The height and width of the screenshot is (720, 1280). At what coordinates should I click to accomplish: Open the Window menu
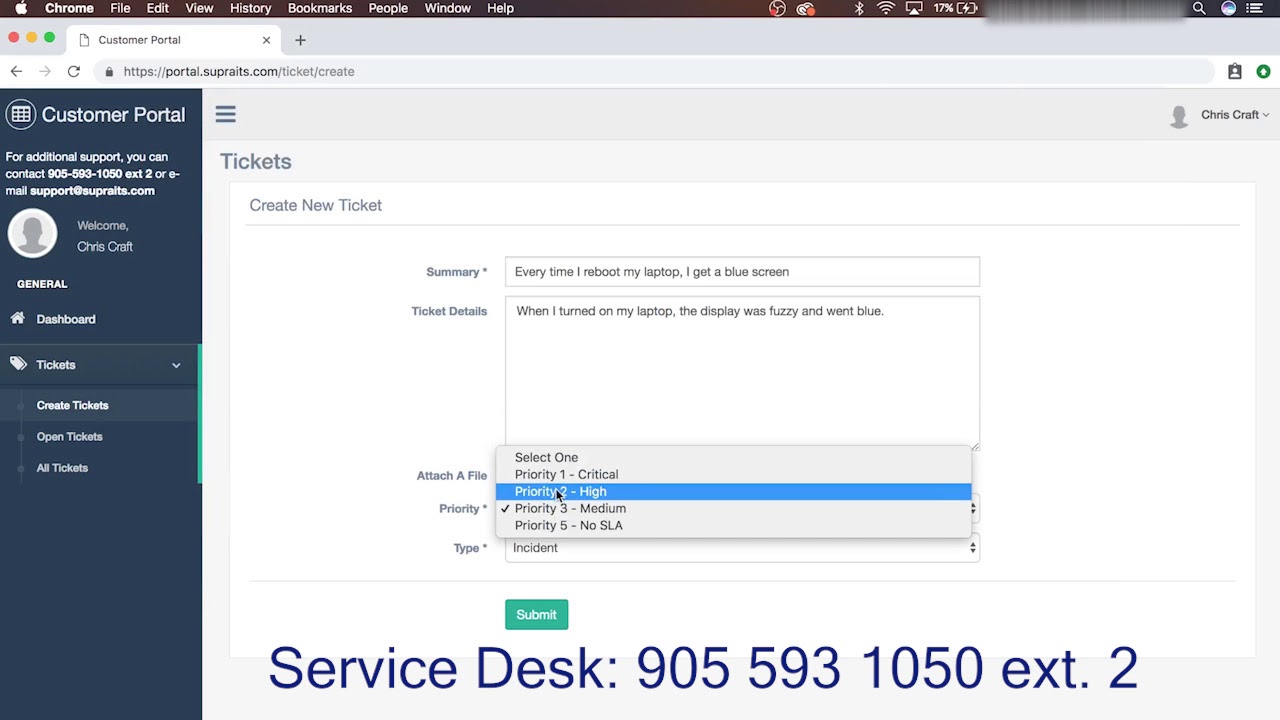447,8
